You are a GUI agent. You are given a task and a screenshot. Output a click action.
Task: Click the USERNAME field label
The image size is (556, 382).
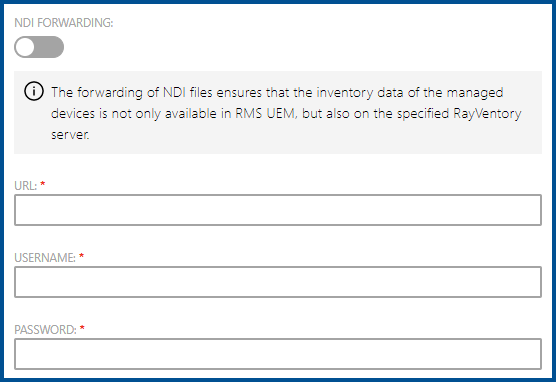pos(45,258)
